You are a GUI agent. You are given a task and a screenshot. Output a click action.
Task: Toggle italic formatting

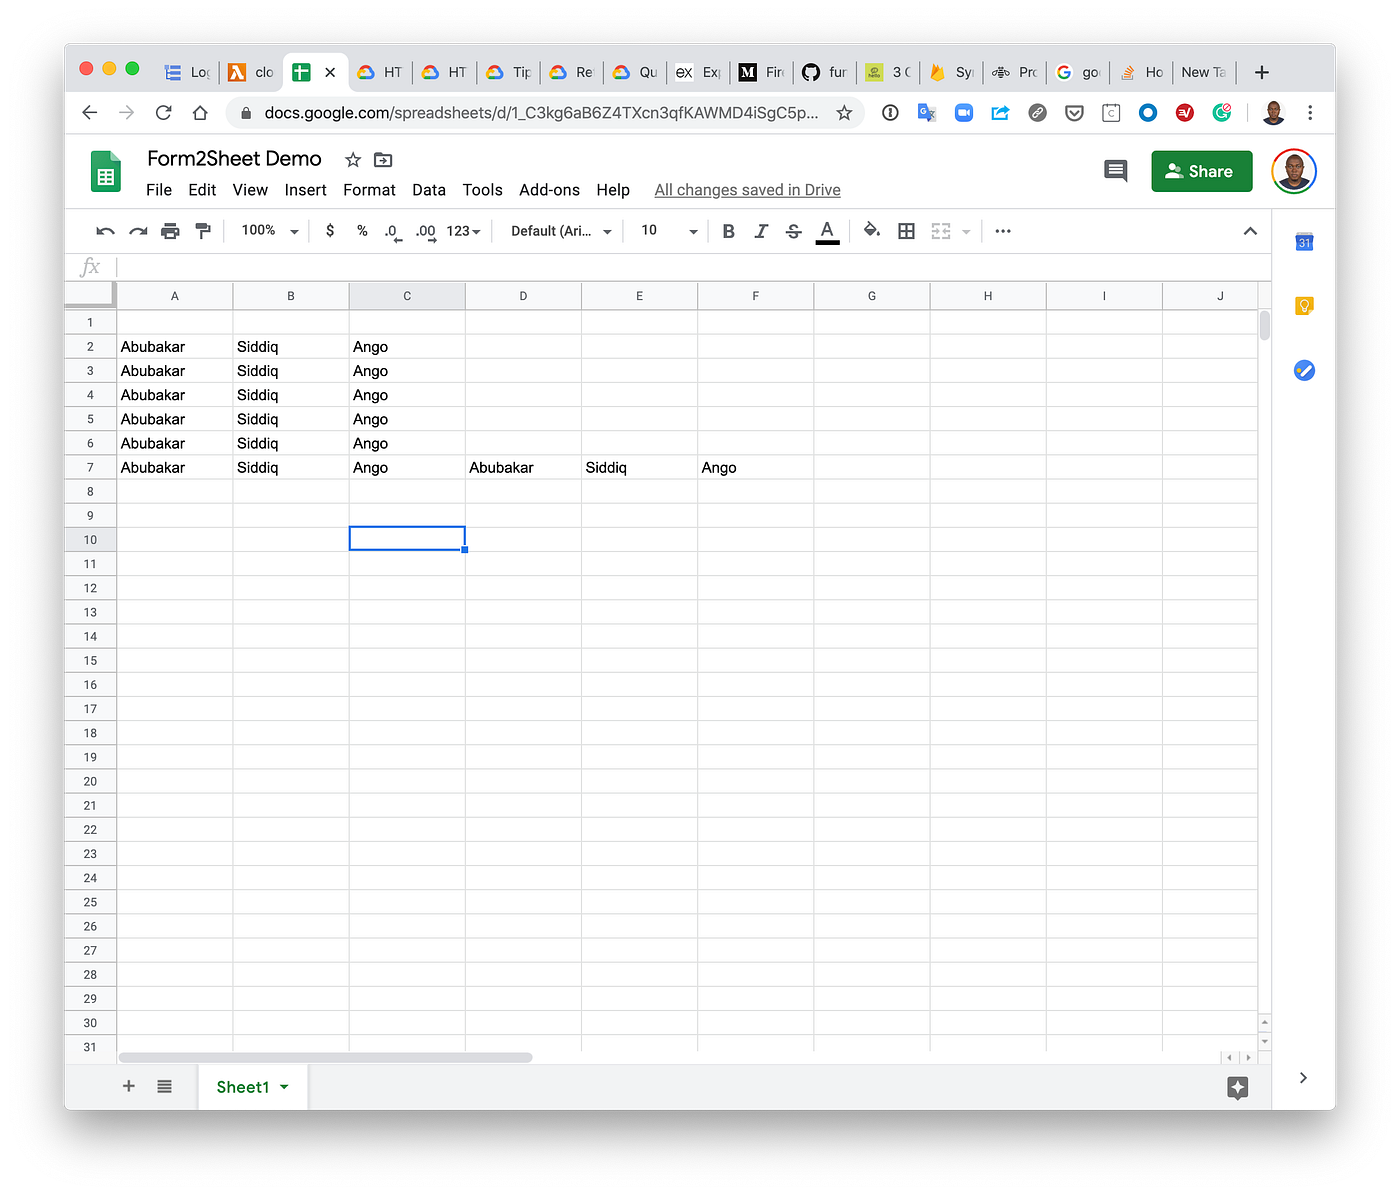tap(761, 231)
